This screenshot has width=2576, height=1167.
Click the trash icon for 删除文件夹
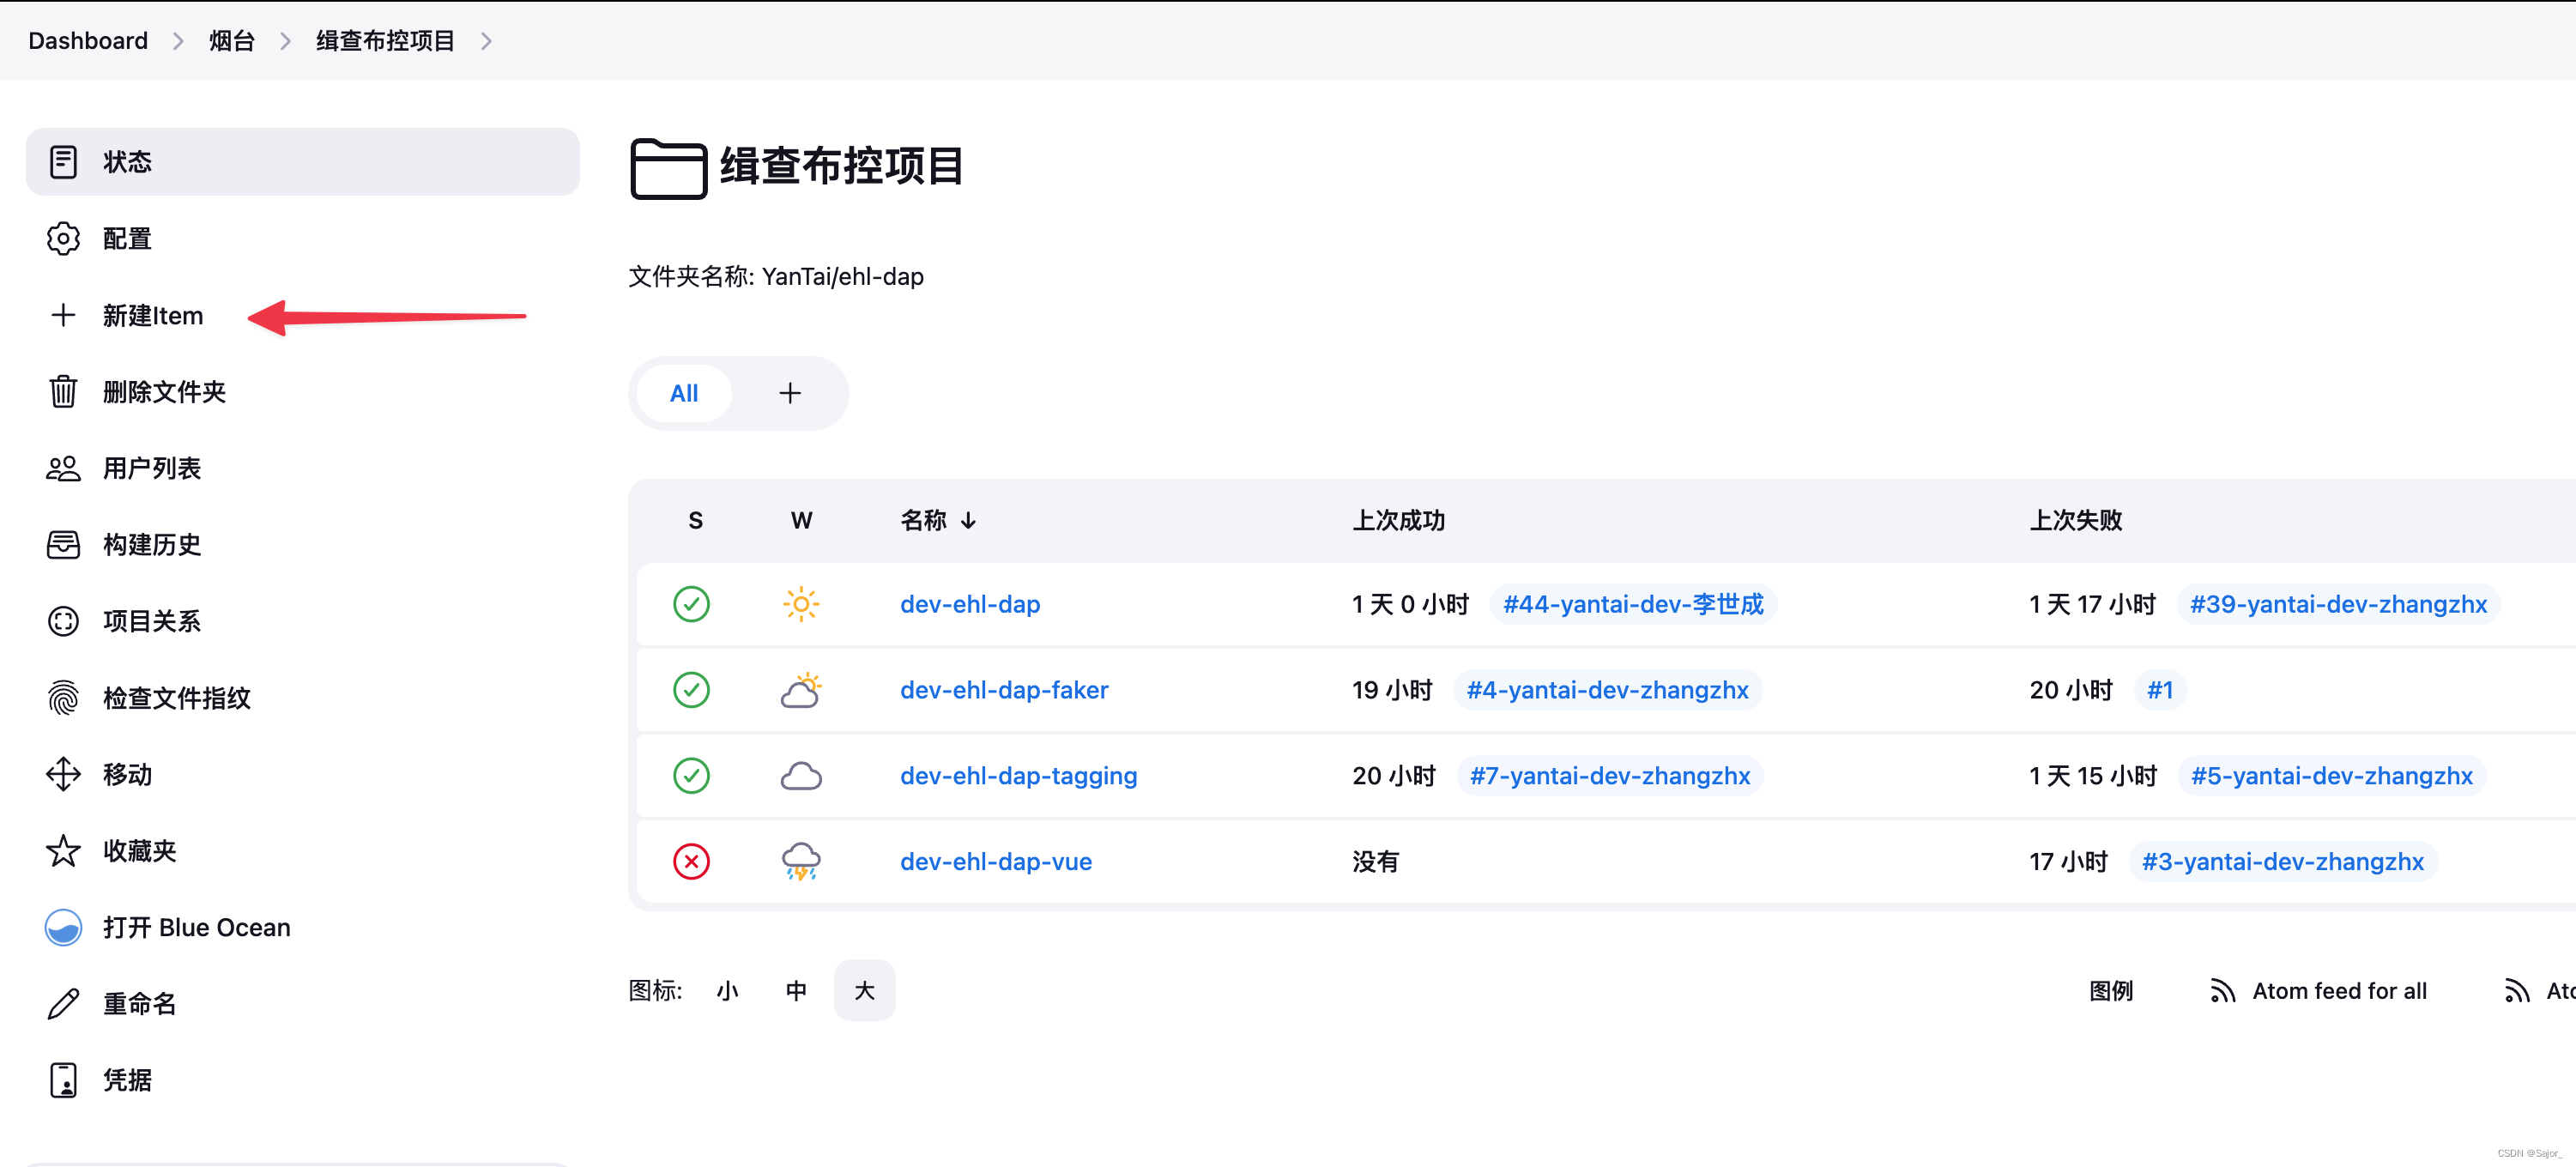[x=63, y=391]
